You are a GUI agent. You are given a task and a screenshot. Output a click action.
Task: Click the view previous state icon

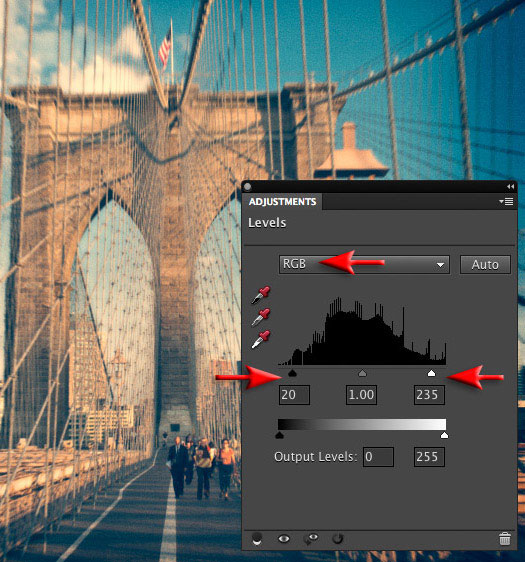[x=310, y=539]
